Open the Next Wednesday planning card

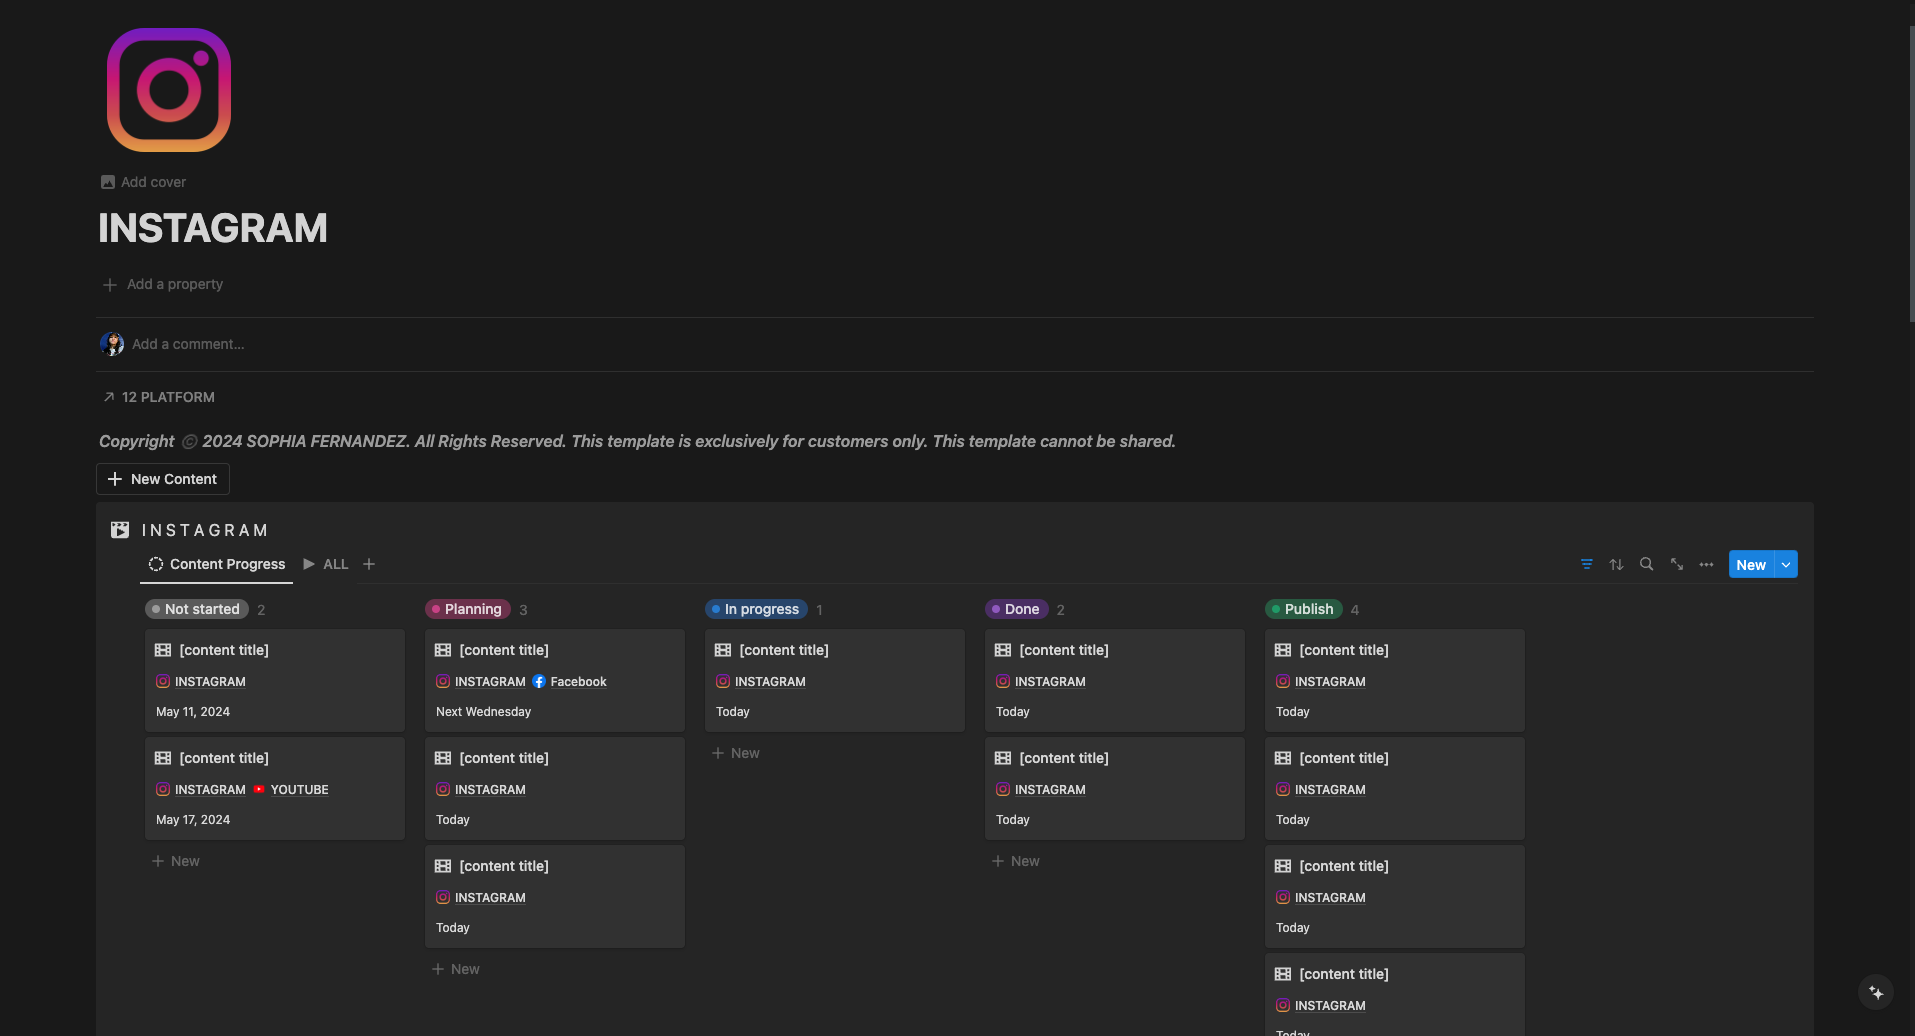point(555,680)
